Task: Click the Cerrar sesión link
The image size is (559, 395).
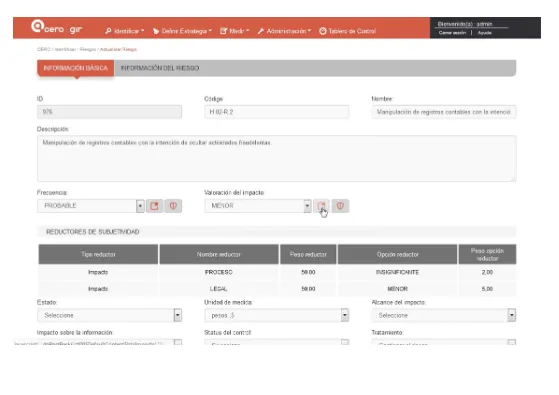Action: [x=452, y=33]
